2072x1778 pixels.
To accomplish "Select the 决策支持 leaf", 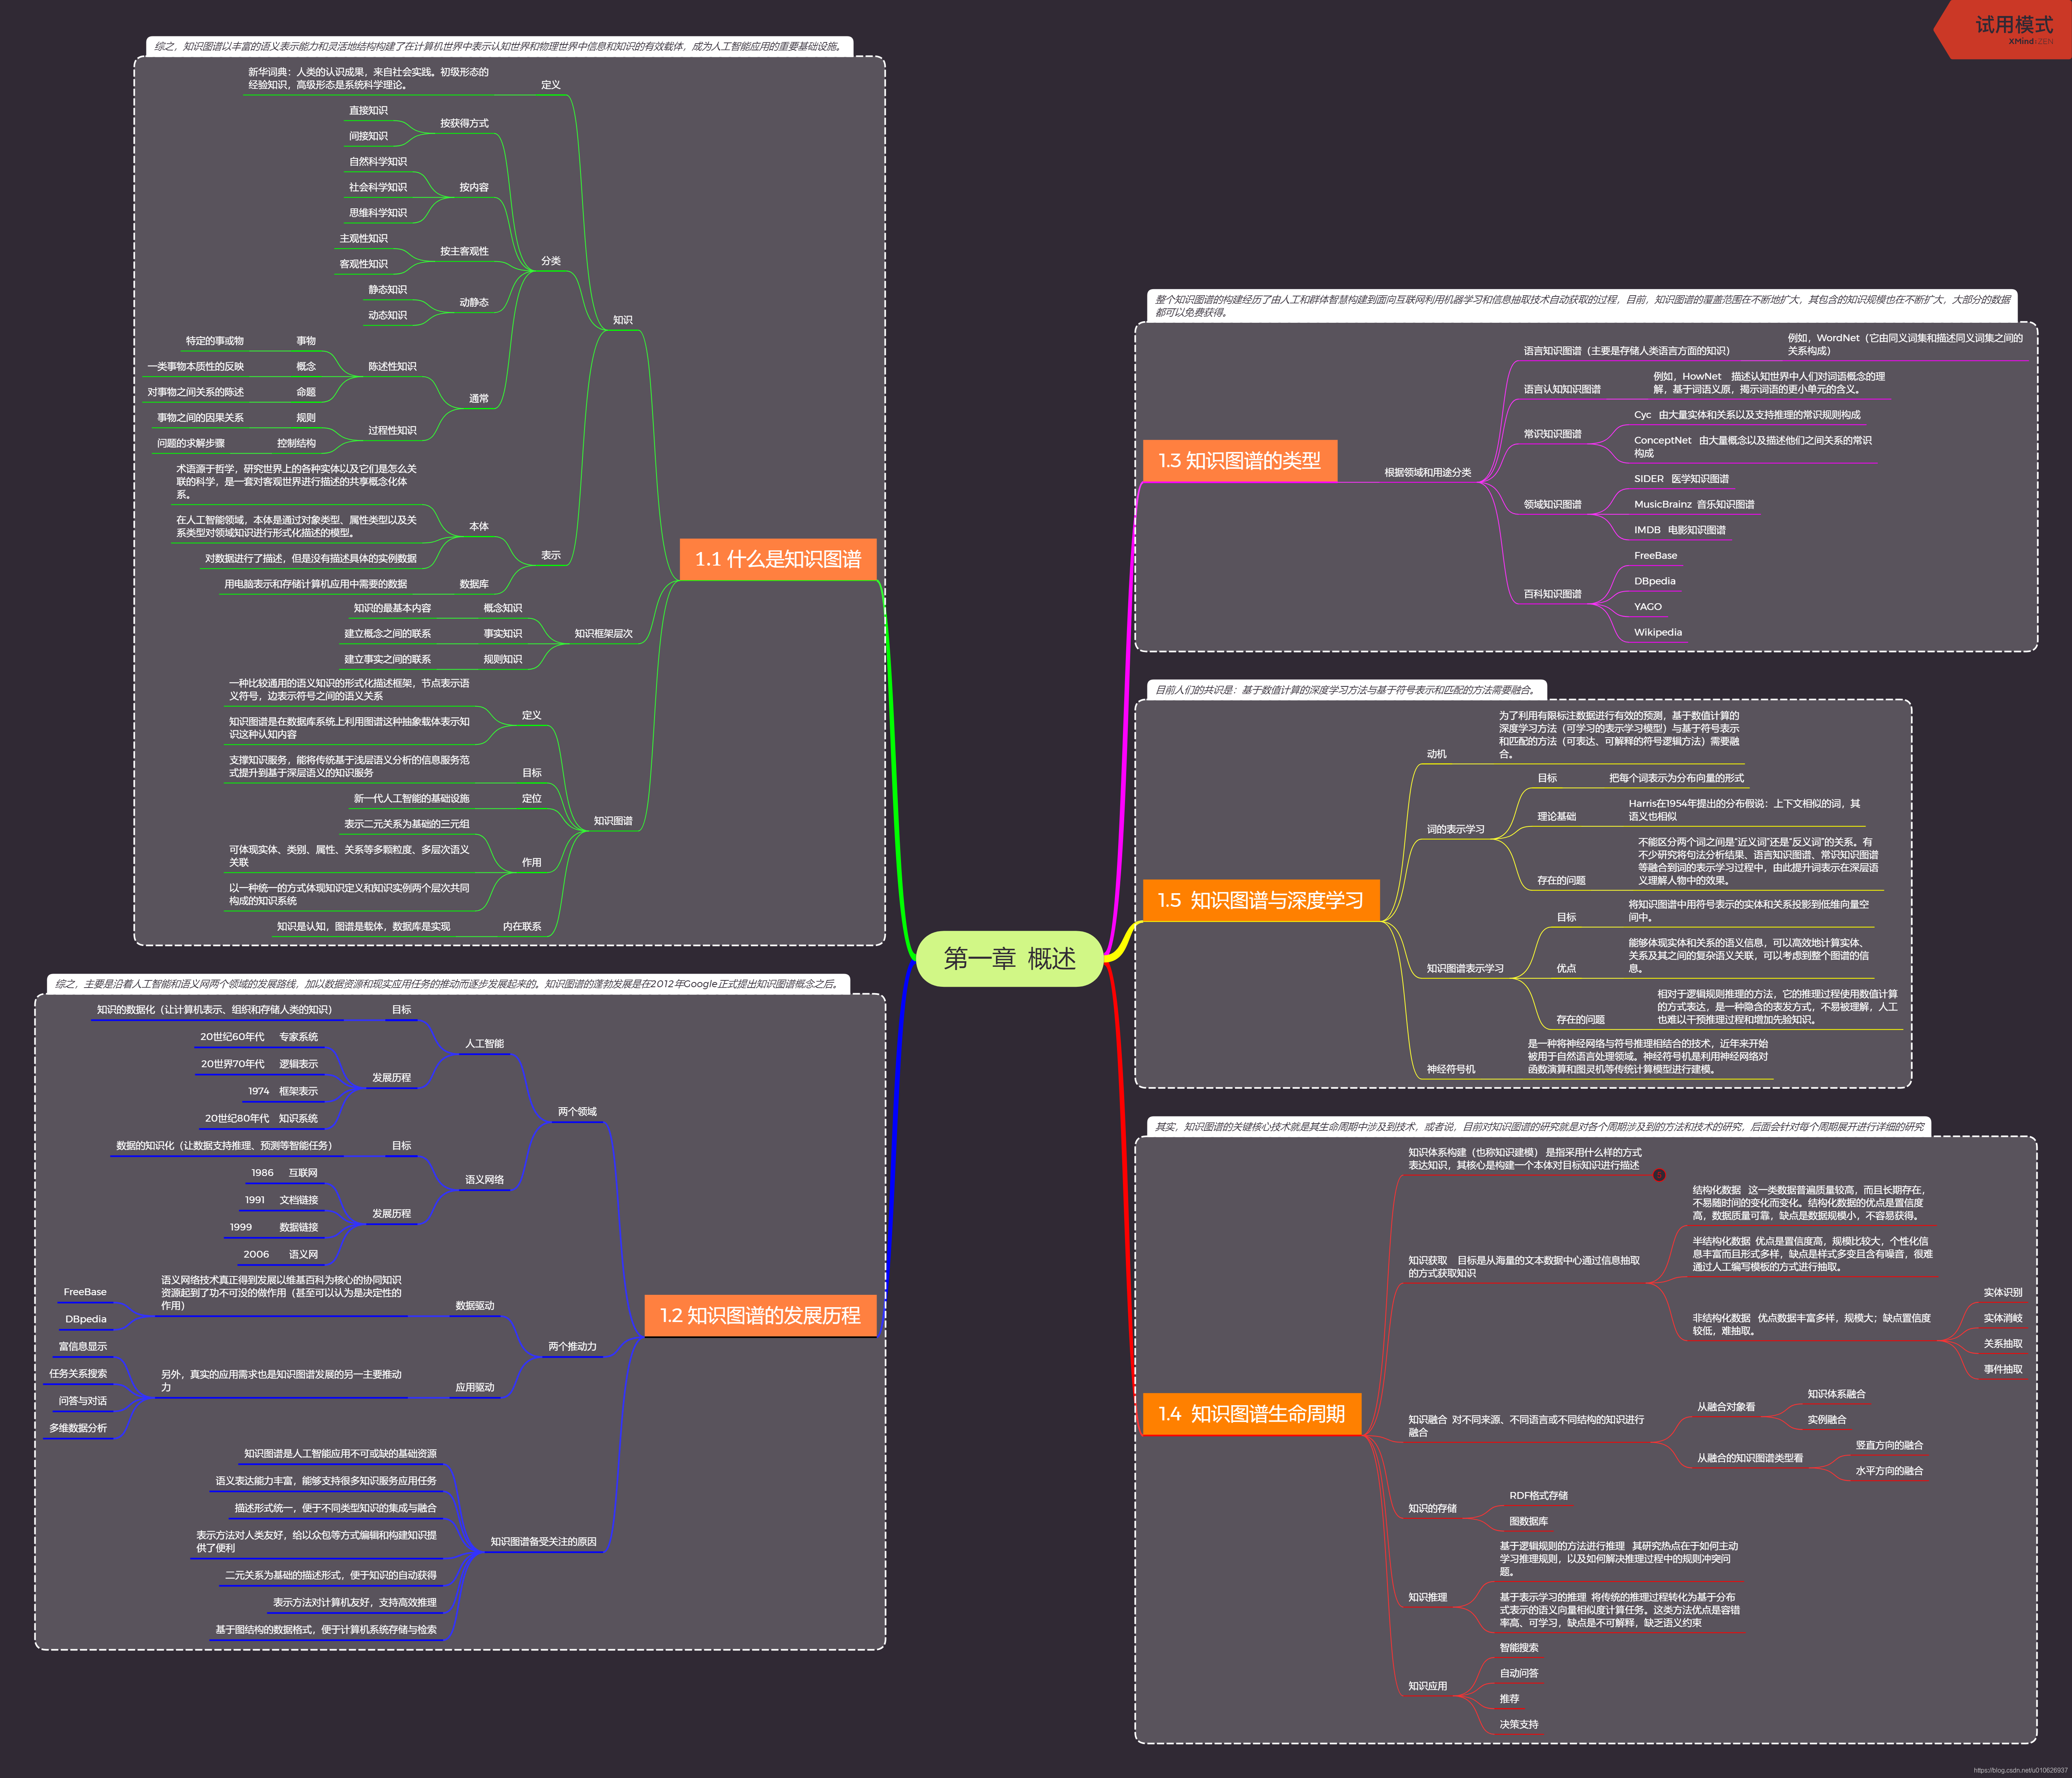I will coord(1519,1724).
